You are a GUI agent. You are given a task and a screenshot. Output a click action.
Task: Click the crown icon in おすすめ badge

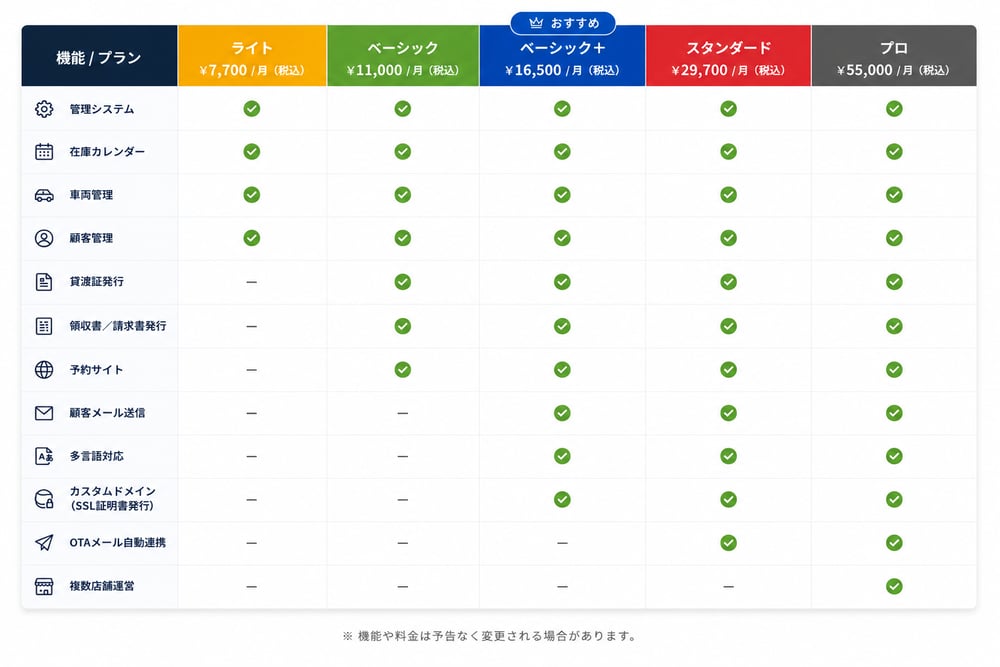(x=536, y=23)
